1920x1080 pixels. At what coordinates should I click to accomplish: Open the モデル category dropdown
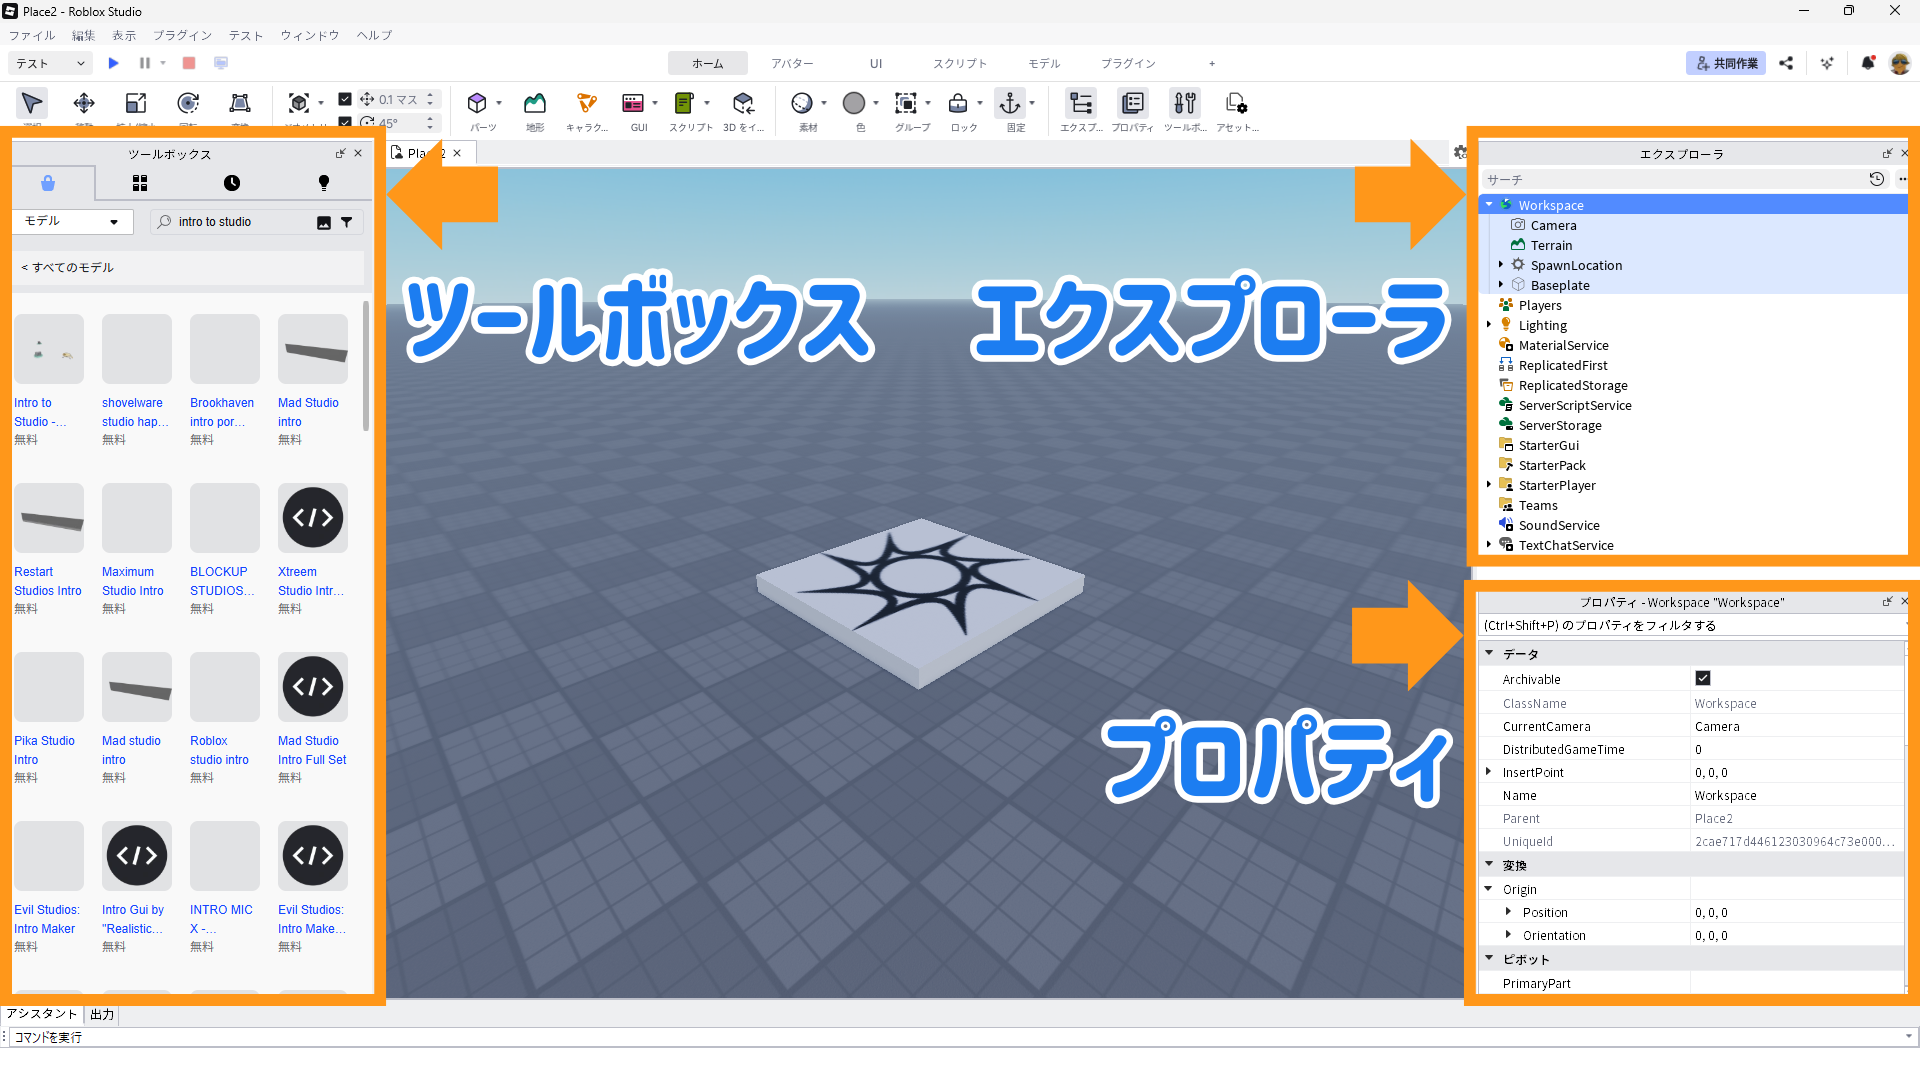tap(70, 221)
